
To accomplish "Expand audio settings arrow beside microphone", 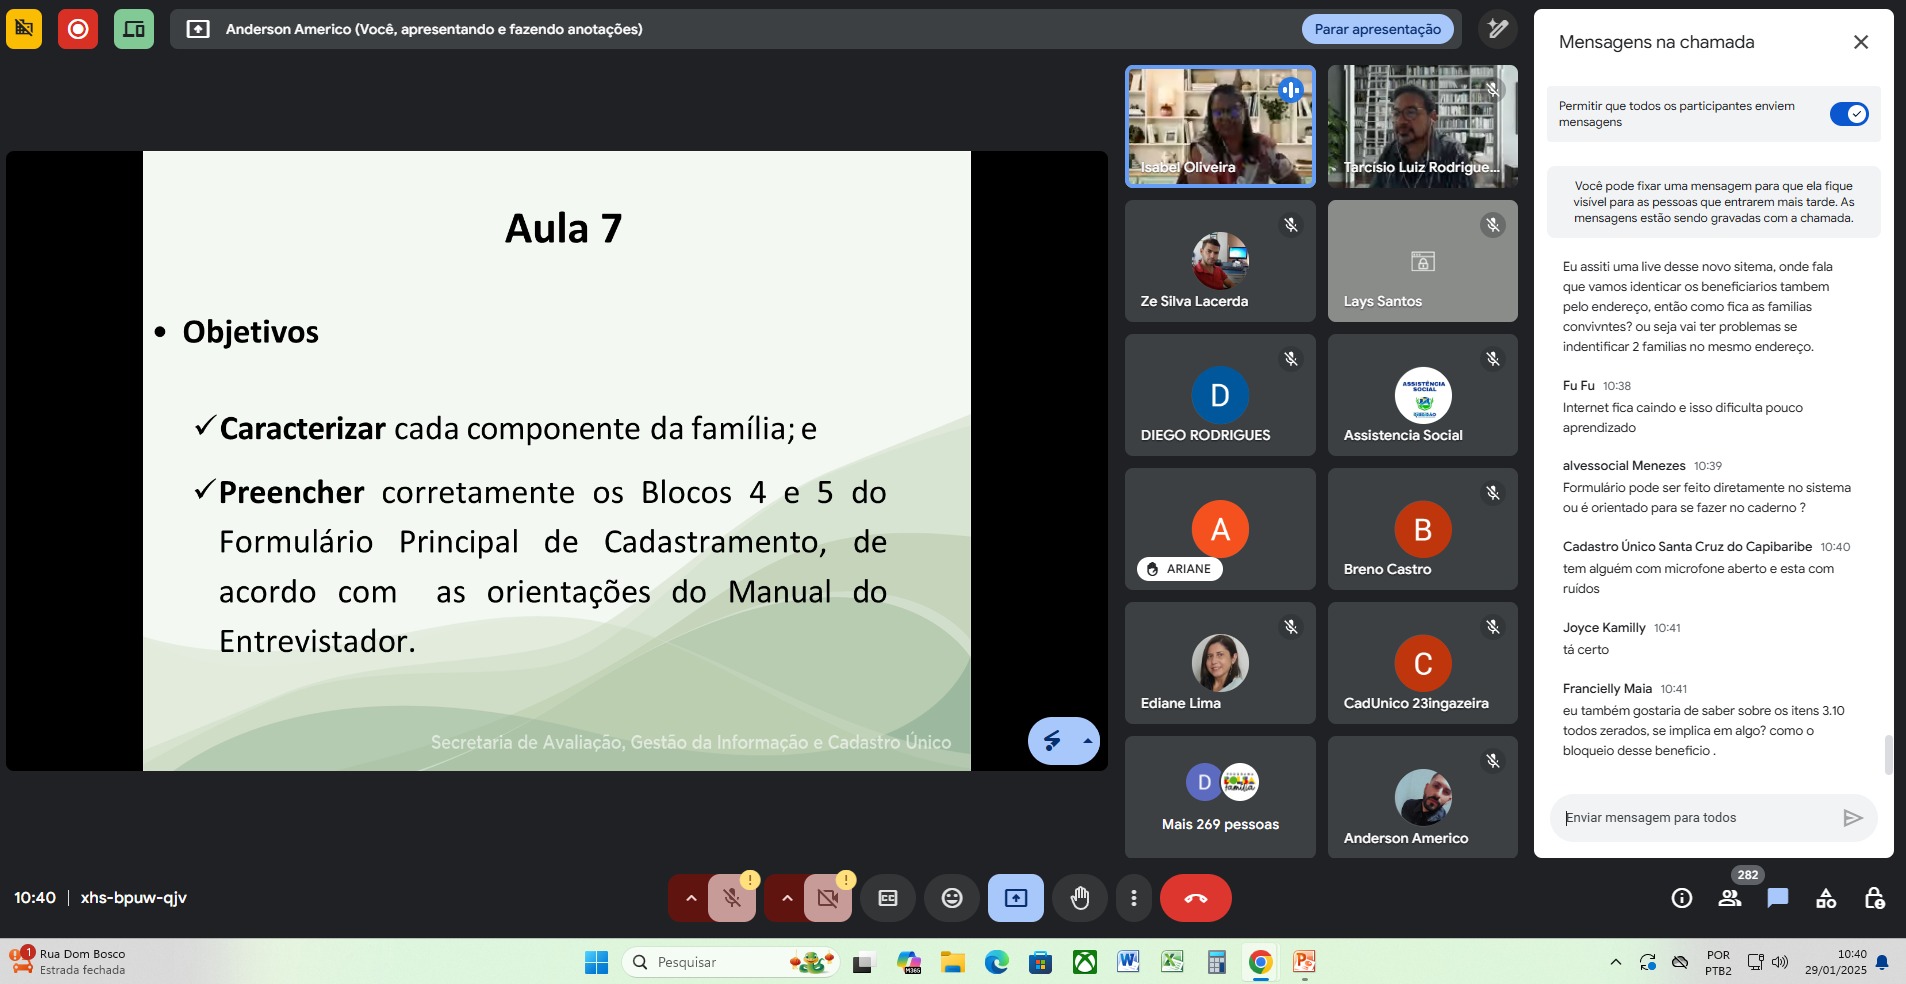I will tap(690, 898).
